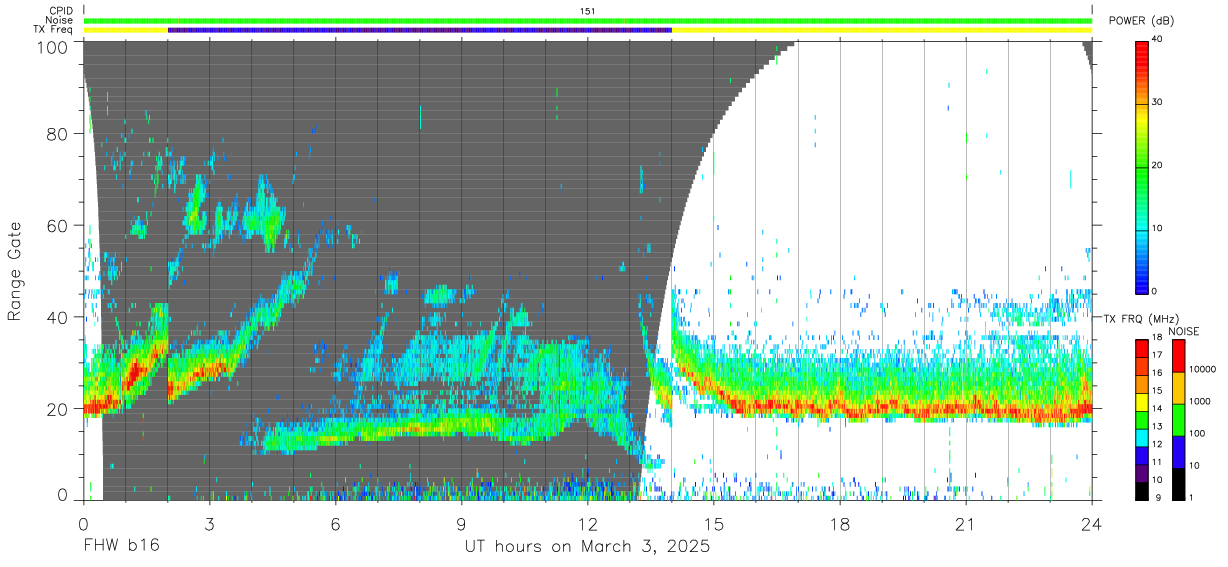This screenshot has height=567, width=1228.
Task: Click the 24 tick on UT hours axis
Action: tap(1092, 524)
